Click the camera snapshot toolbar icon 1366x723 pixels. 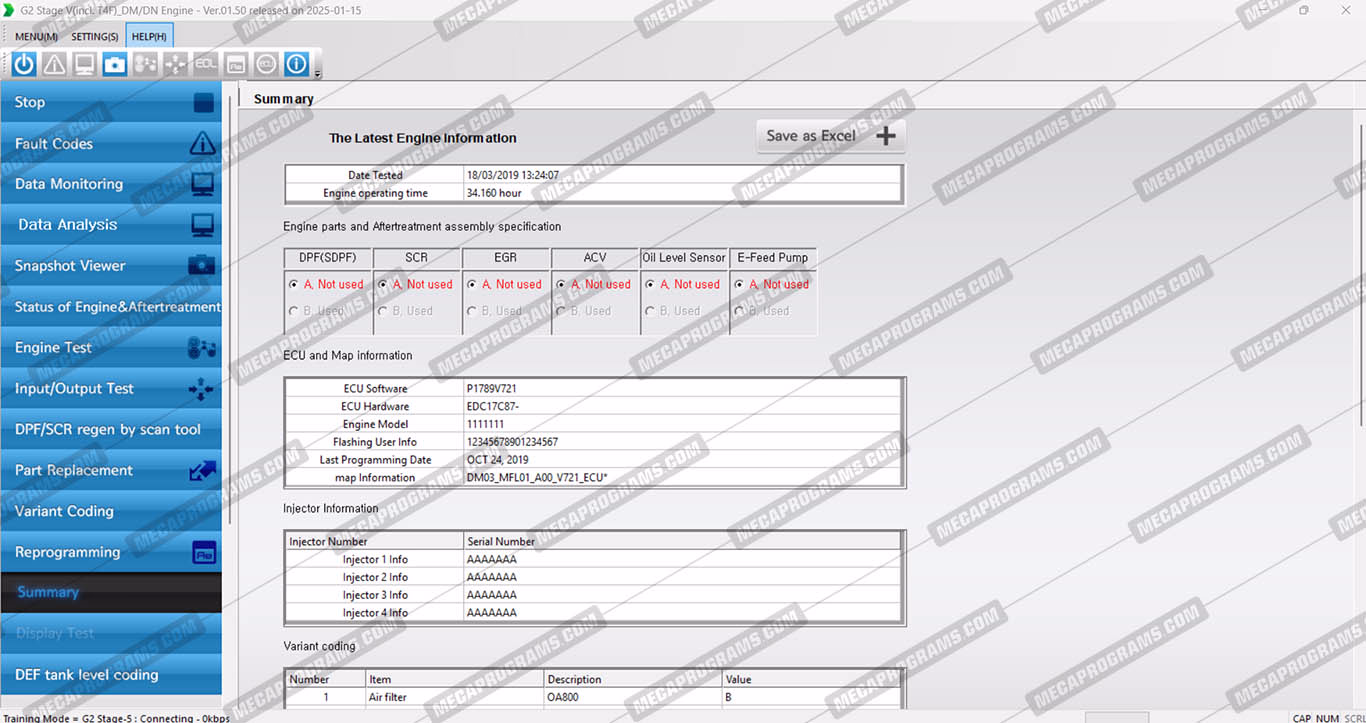click(115, 65)
